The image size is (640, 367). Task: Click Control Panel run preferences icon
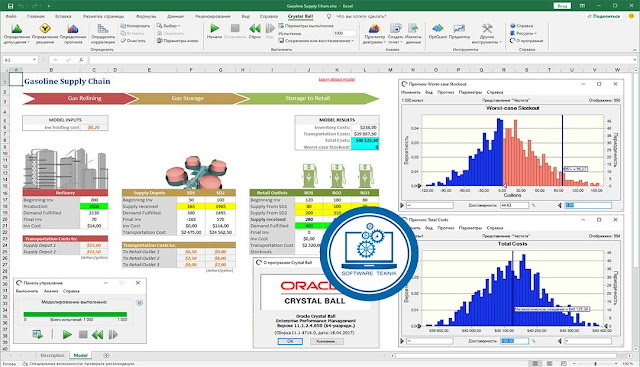point(38,335)
